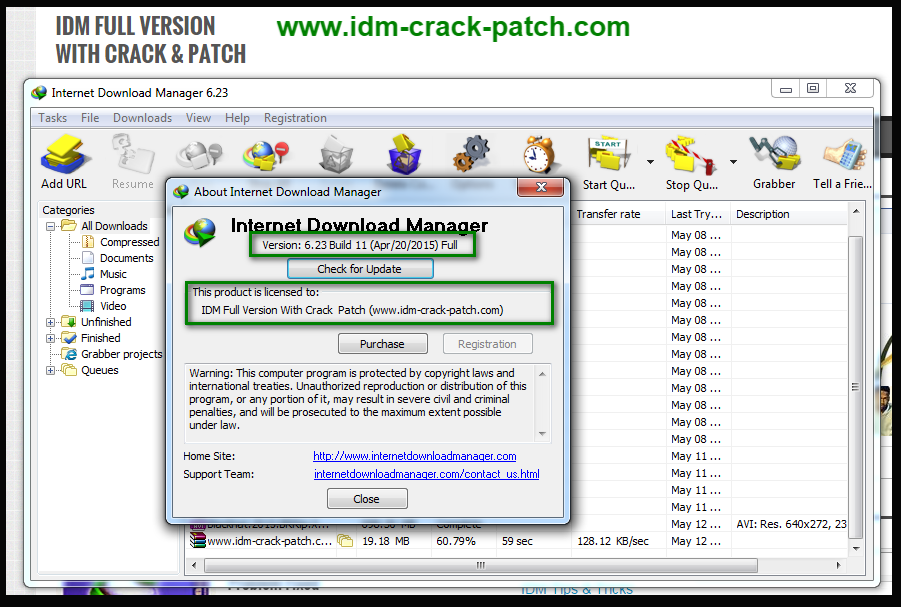Sort by the Last Try column header
Screen dimensions: 901x607
[698, 214]
